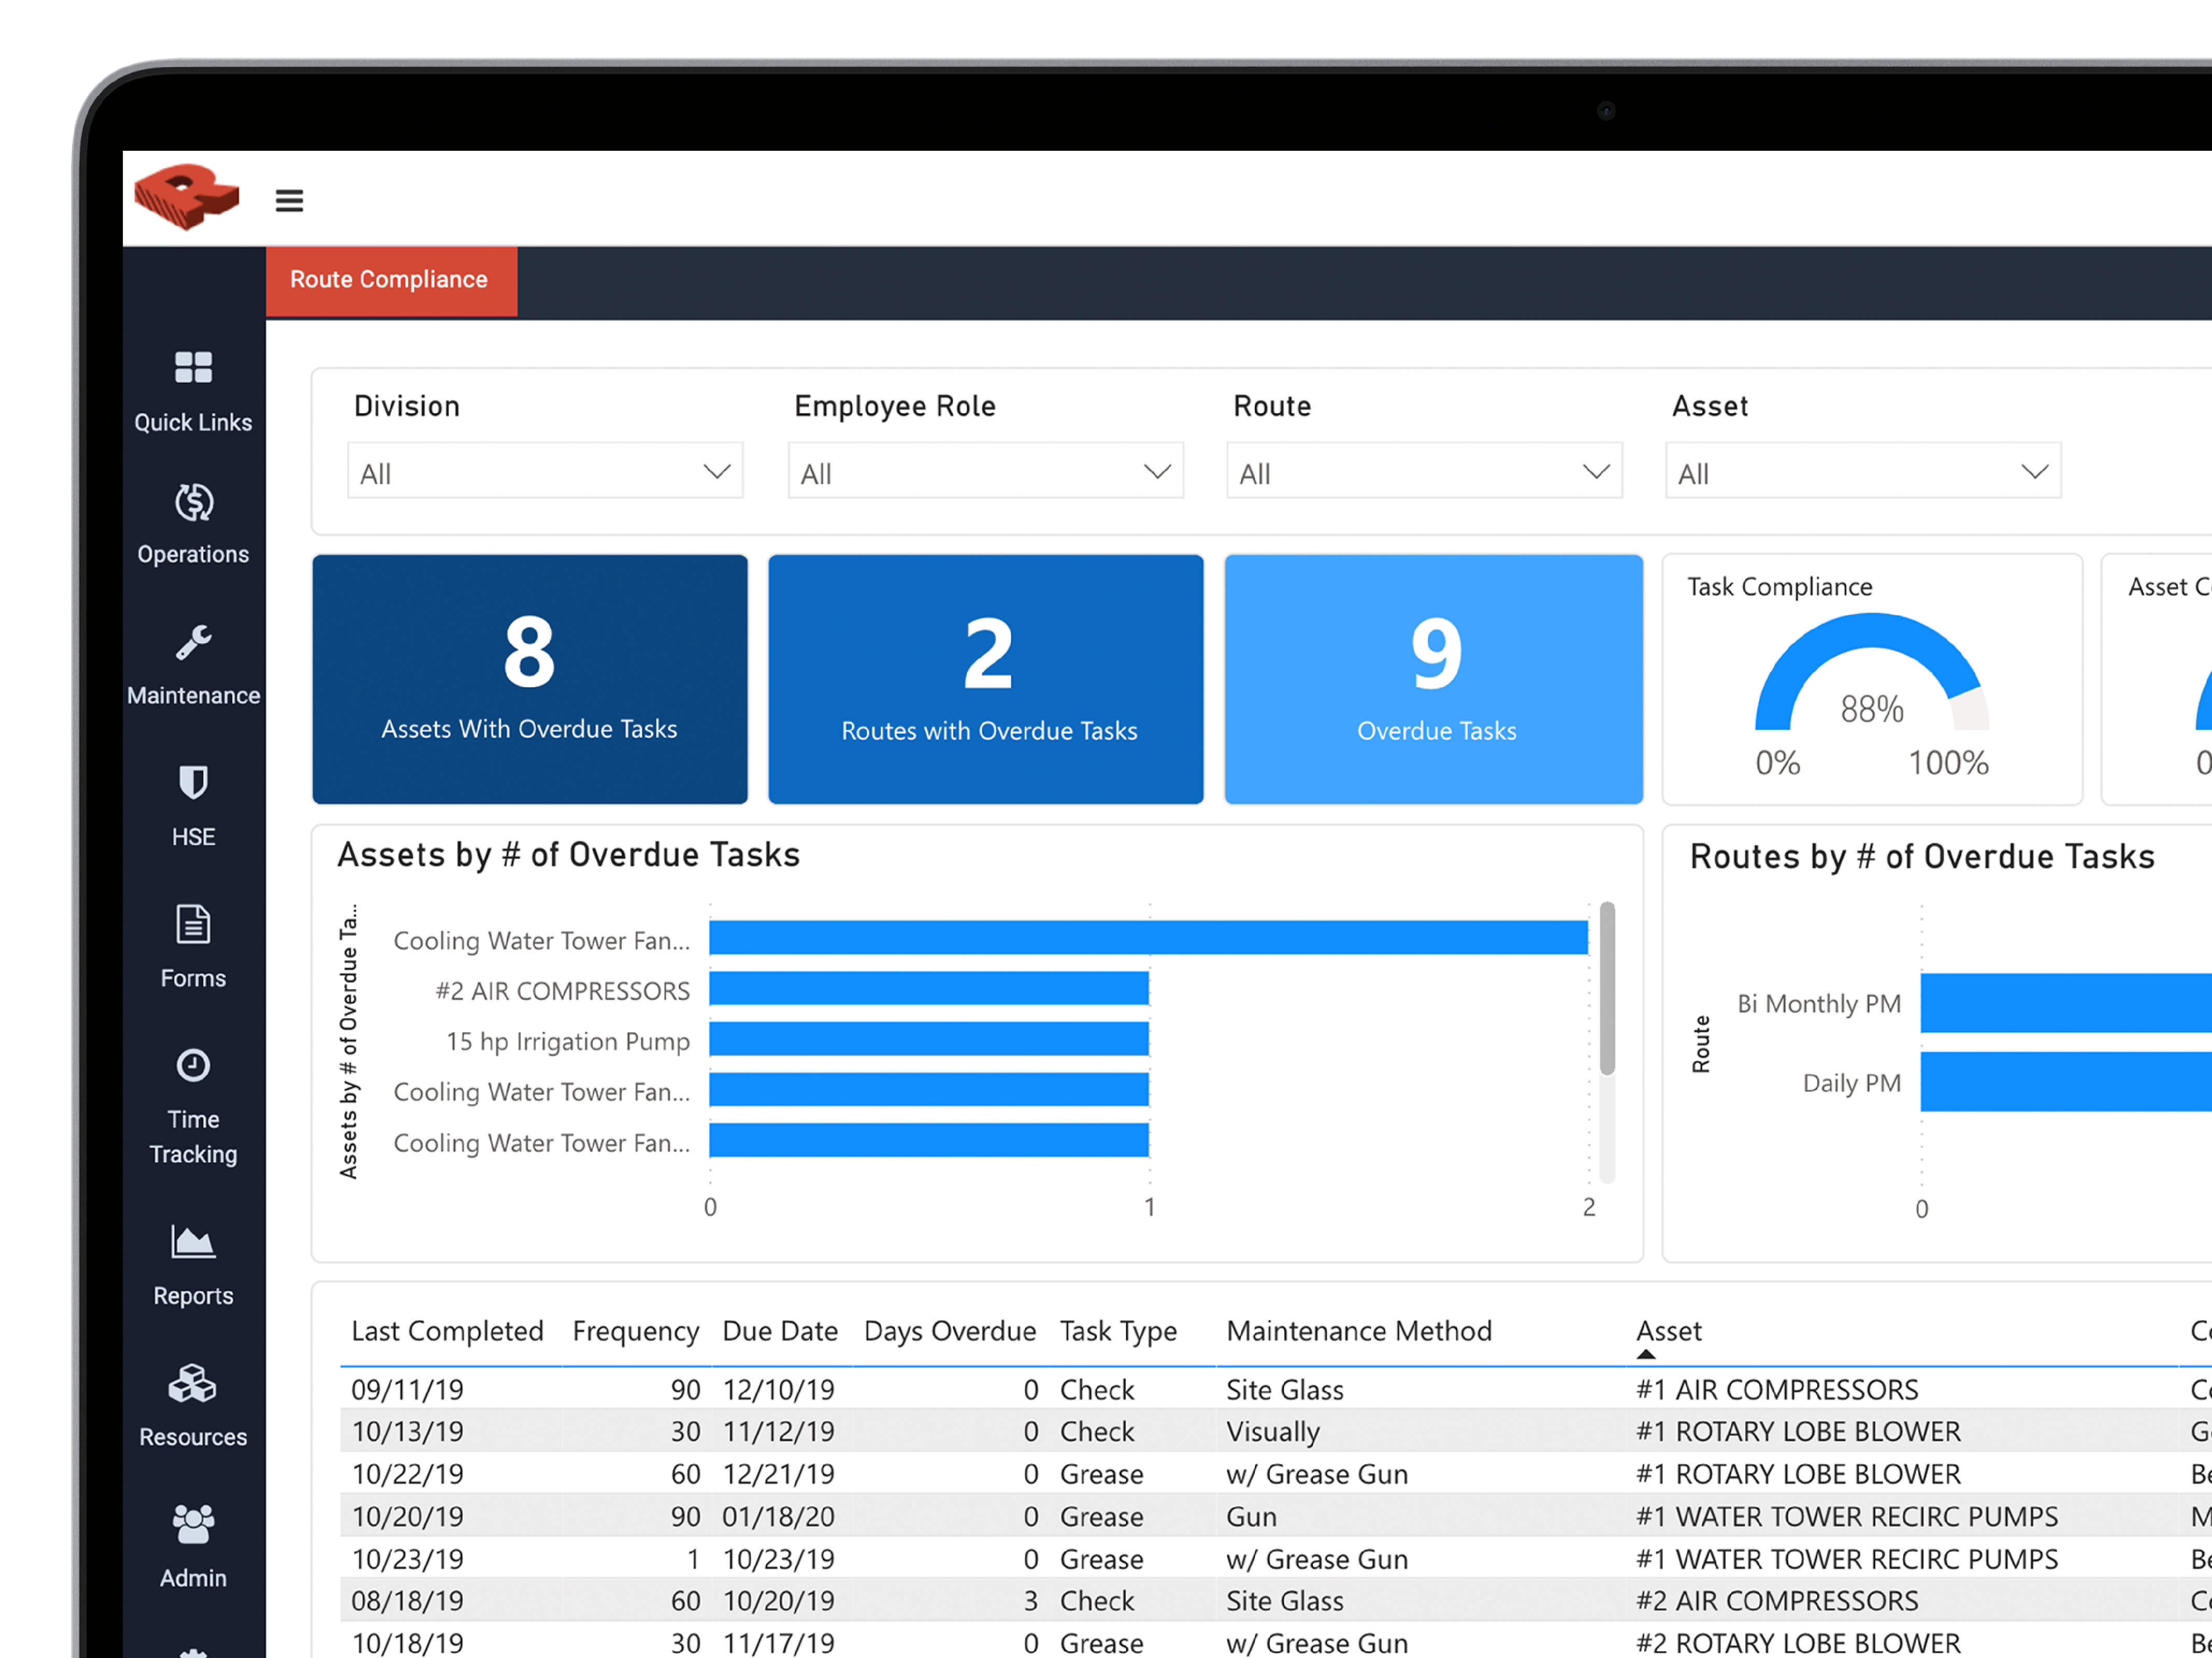
Task: Expand the Employee Role dropdown
Action: pos(985,472)
